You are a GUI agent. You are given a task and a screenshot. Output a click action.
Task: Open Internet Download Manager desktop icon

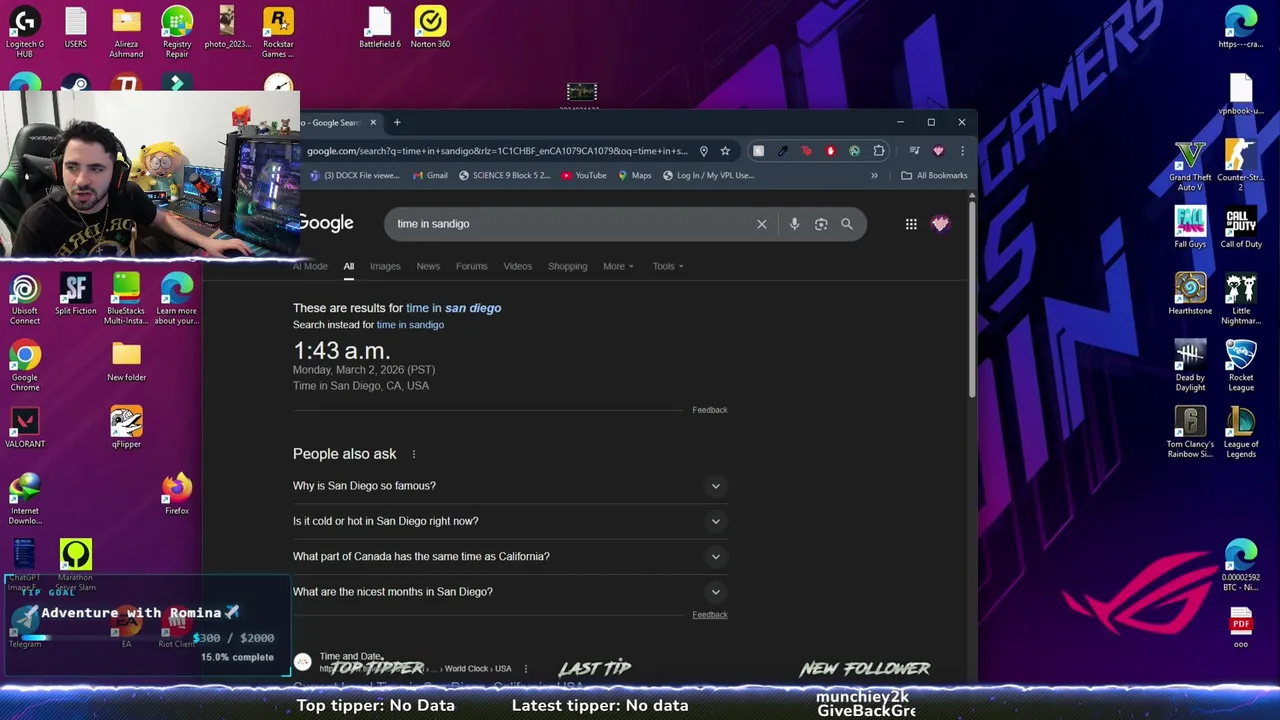25,499
